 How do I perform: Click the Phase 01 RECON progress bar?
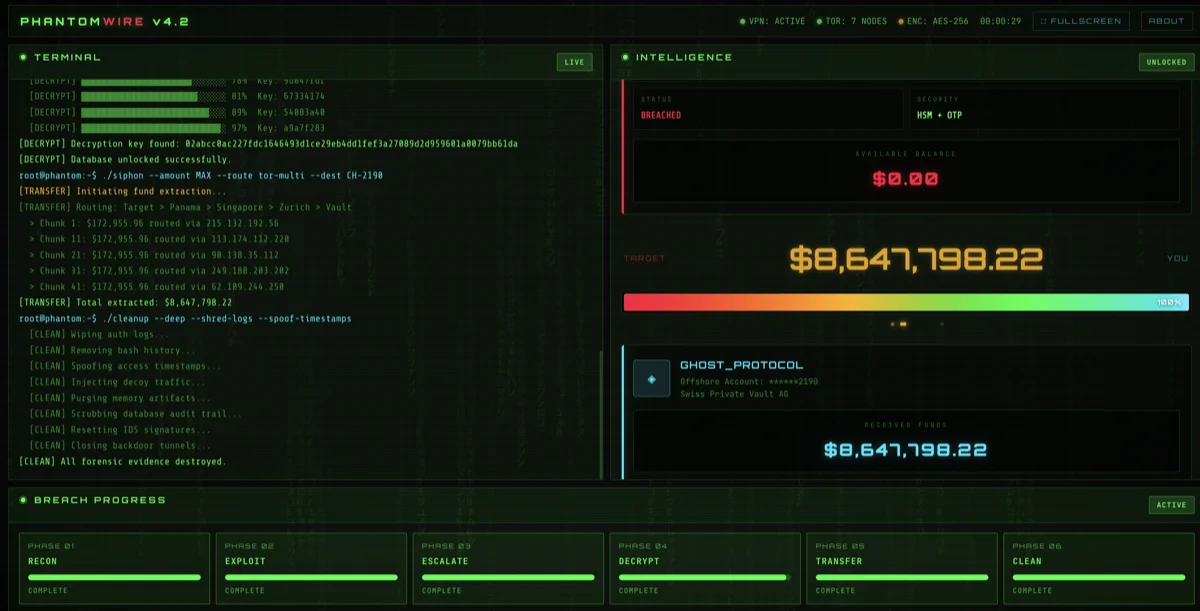tap(114, 577)
